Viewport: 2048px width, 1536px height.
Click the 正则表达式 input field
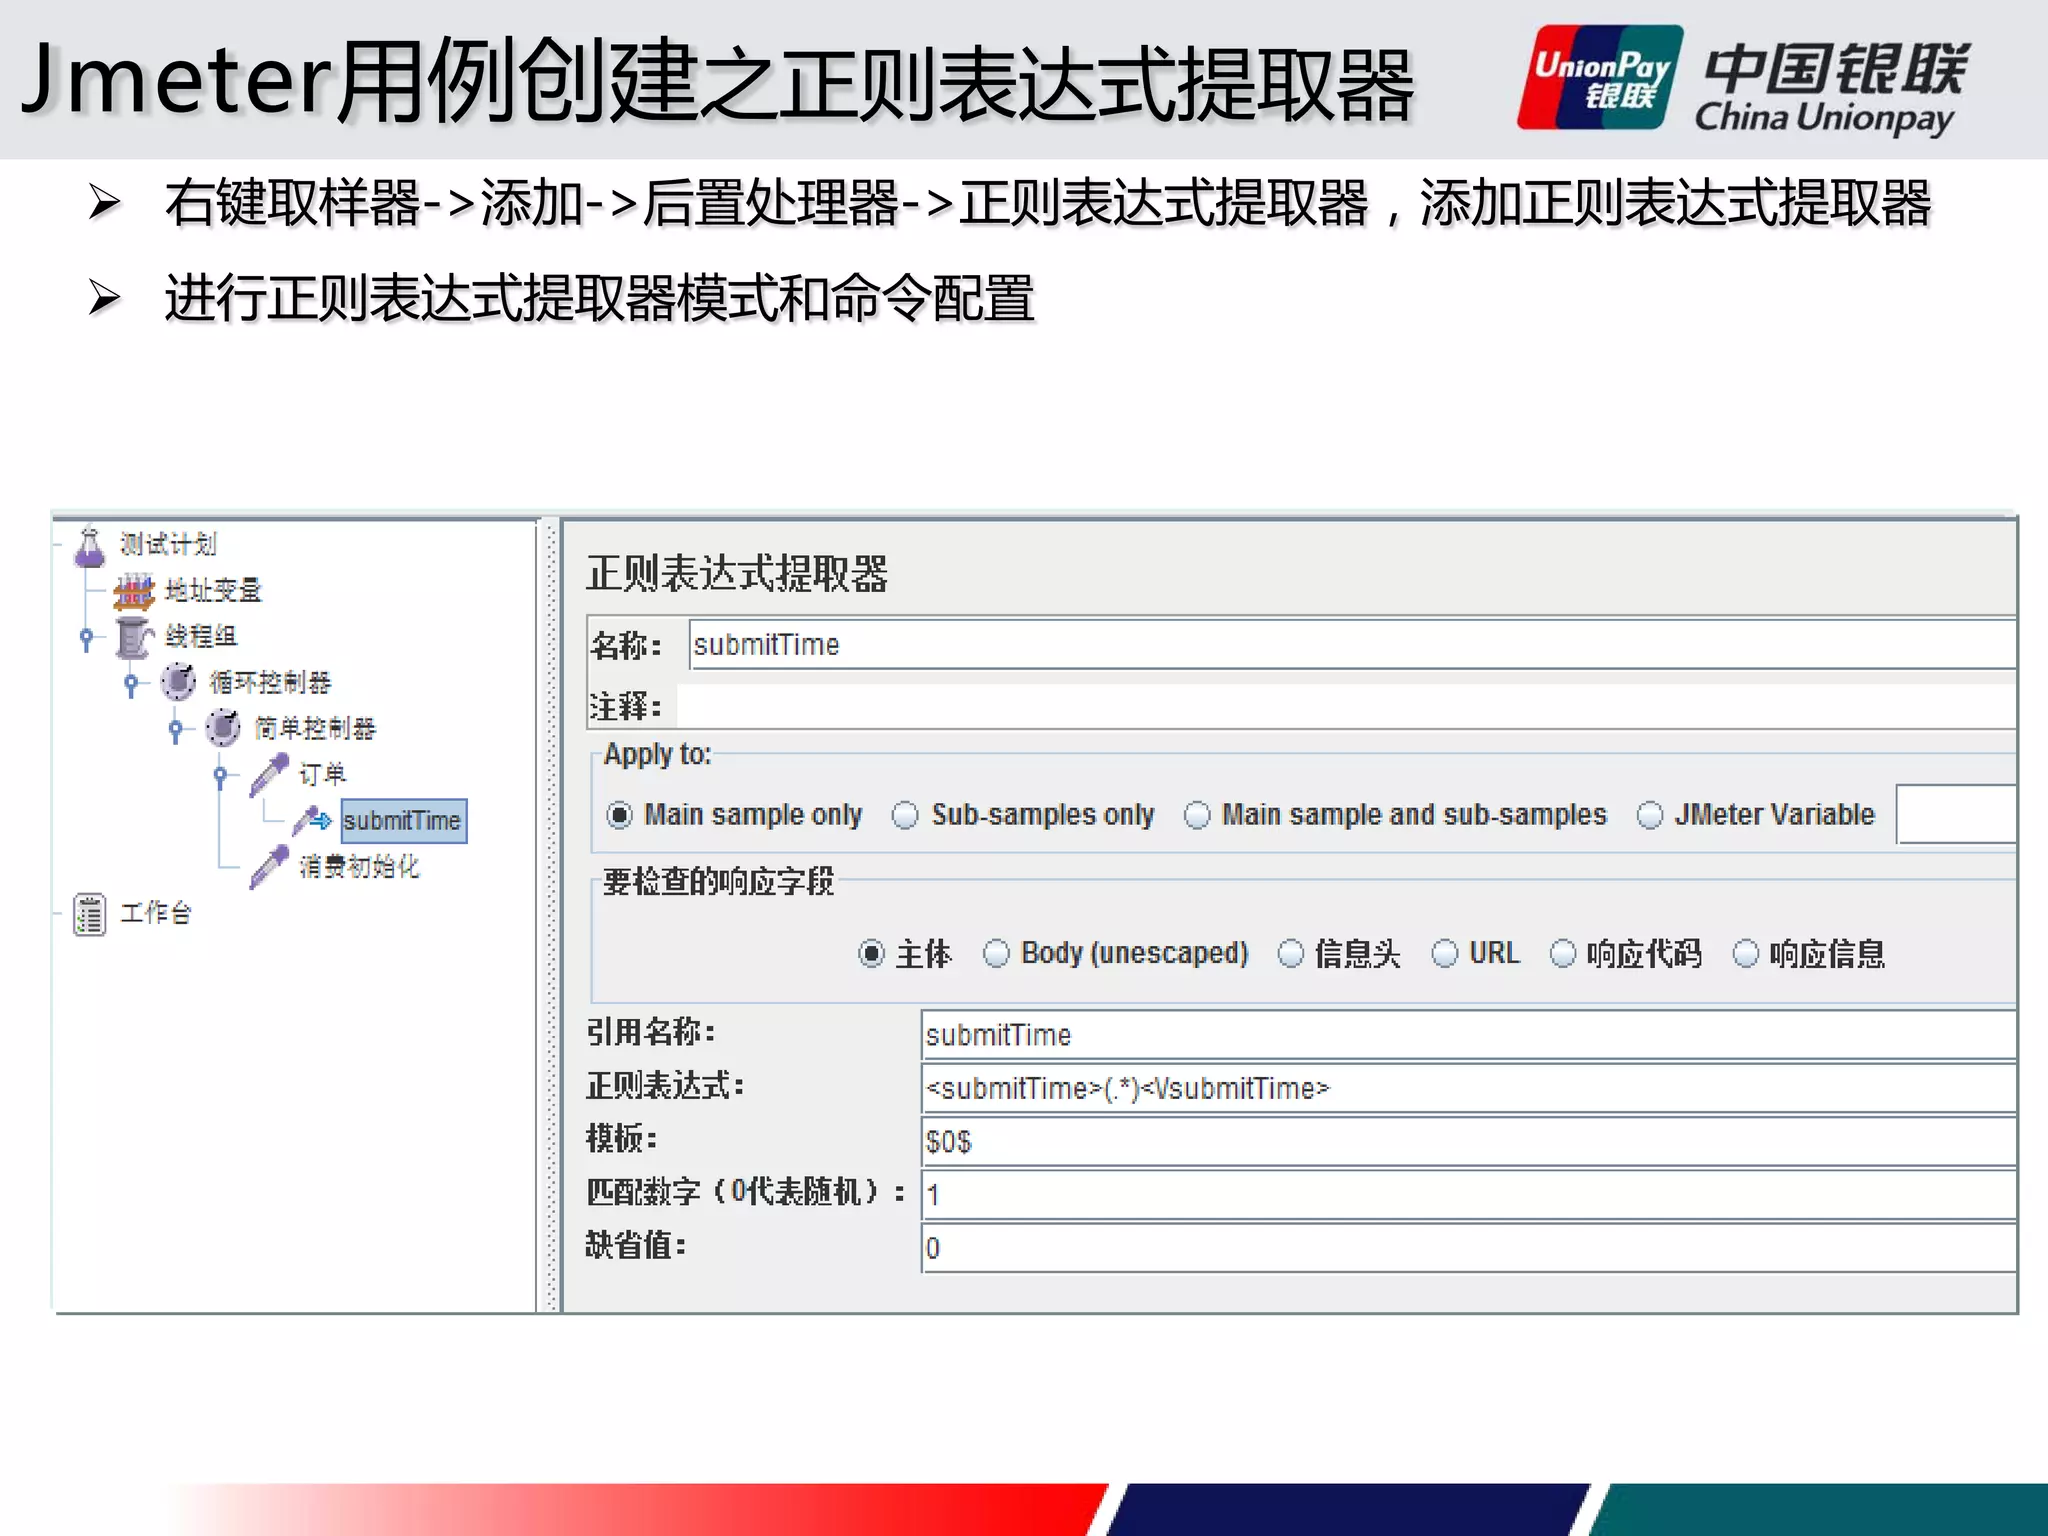tap(1468, 1088)
